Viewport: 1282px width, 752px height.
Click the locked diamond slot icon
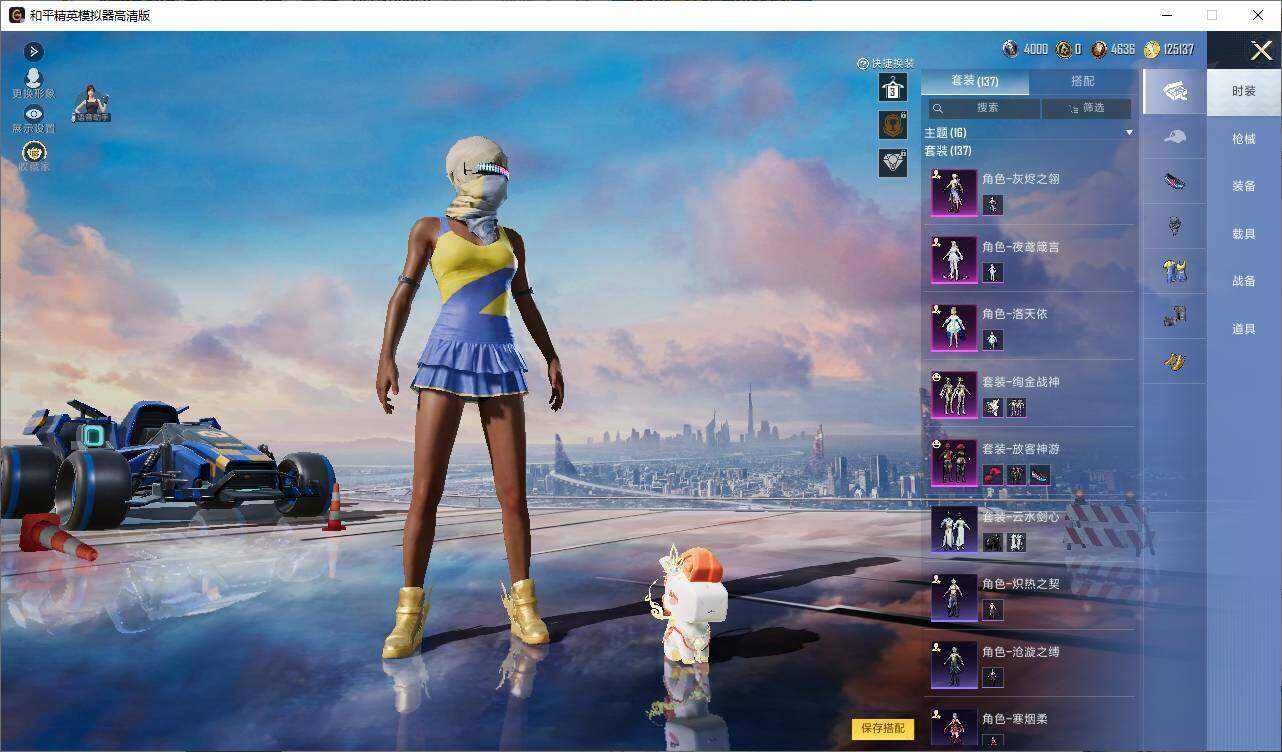893,162
